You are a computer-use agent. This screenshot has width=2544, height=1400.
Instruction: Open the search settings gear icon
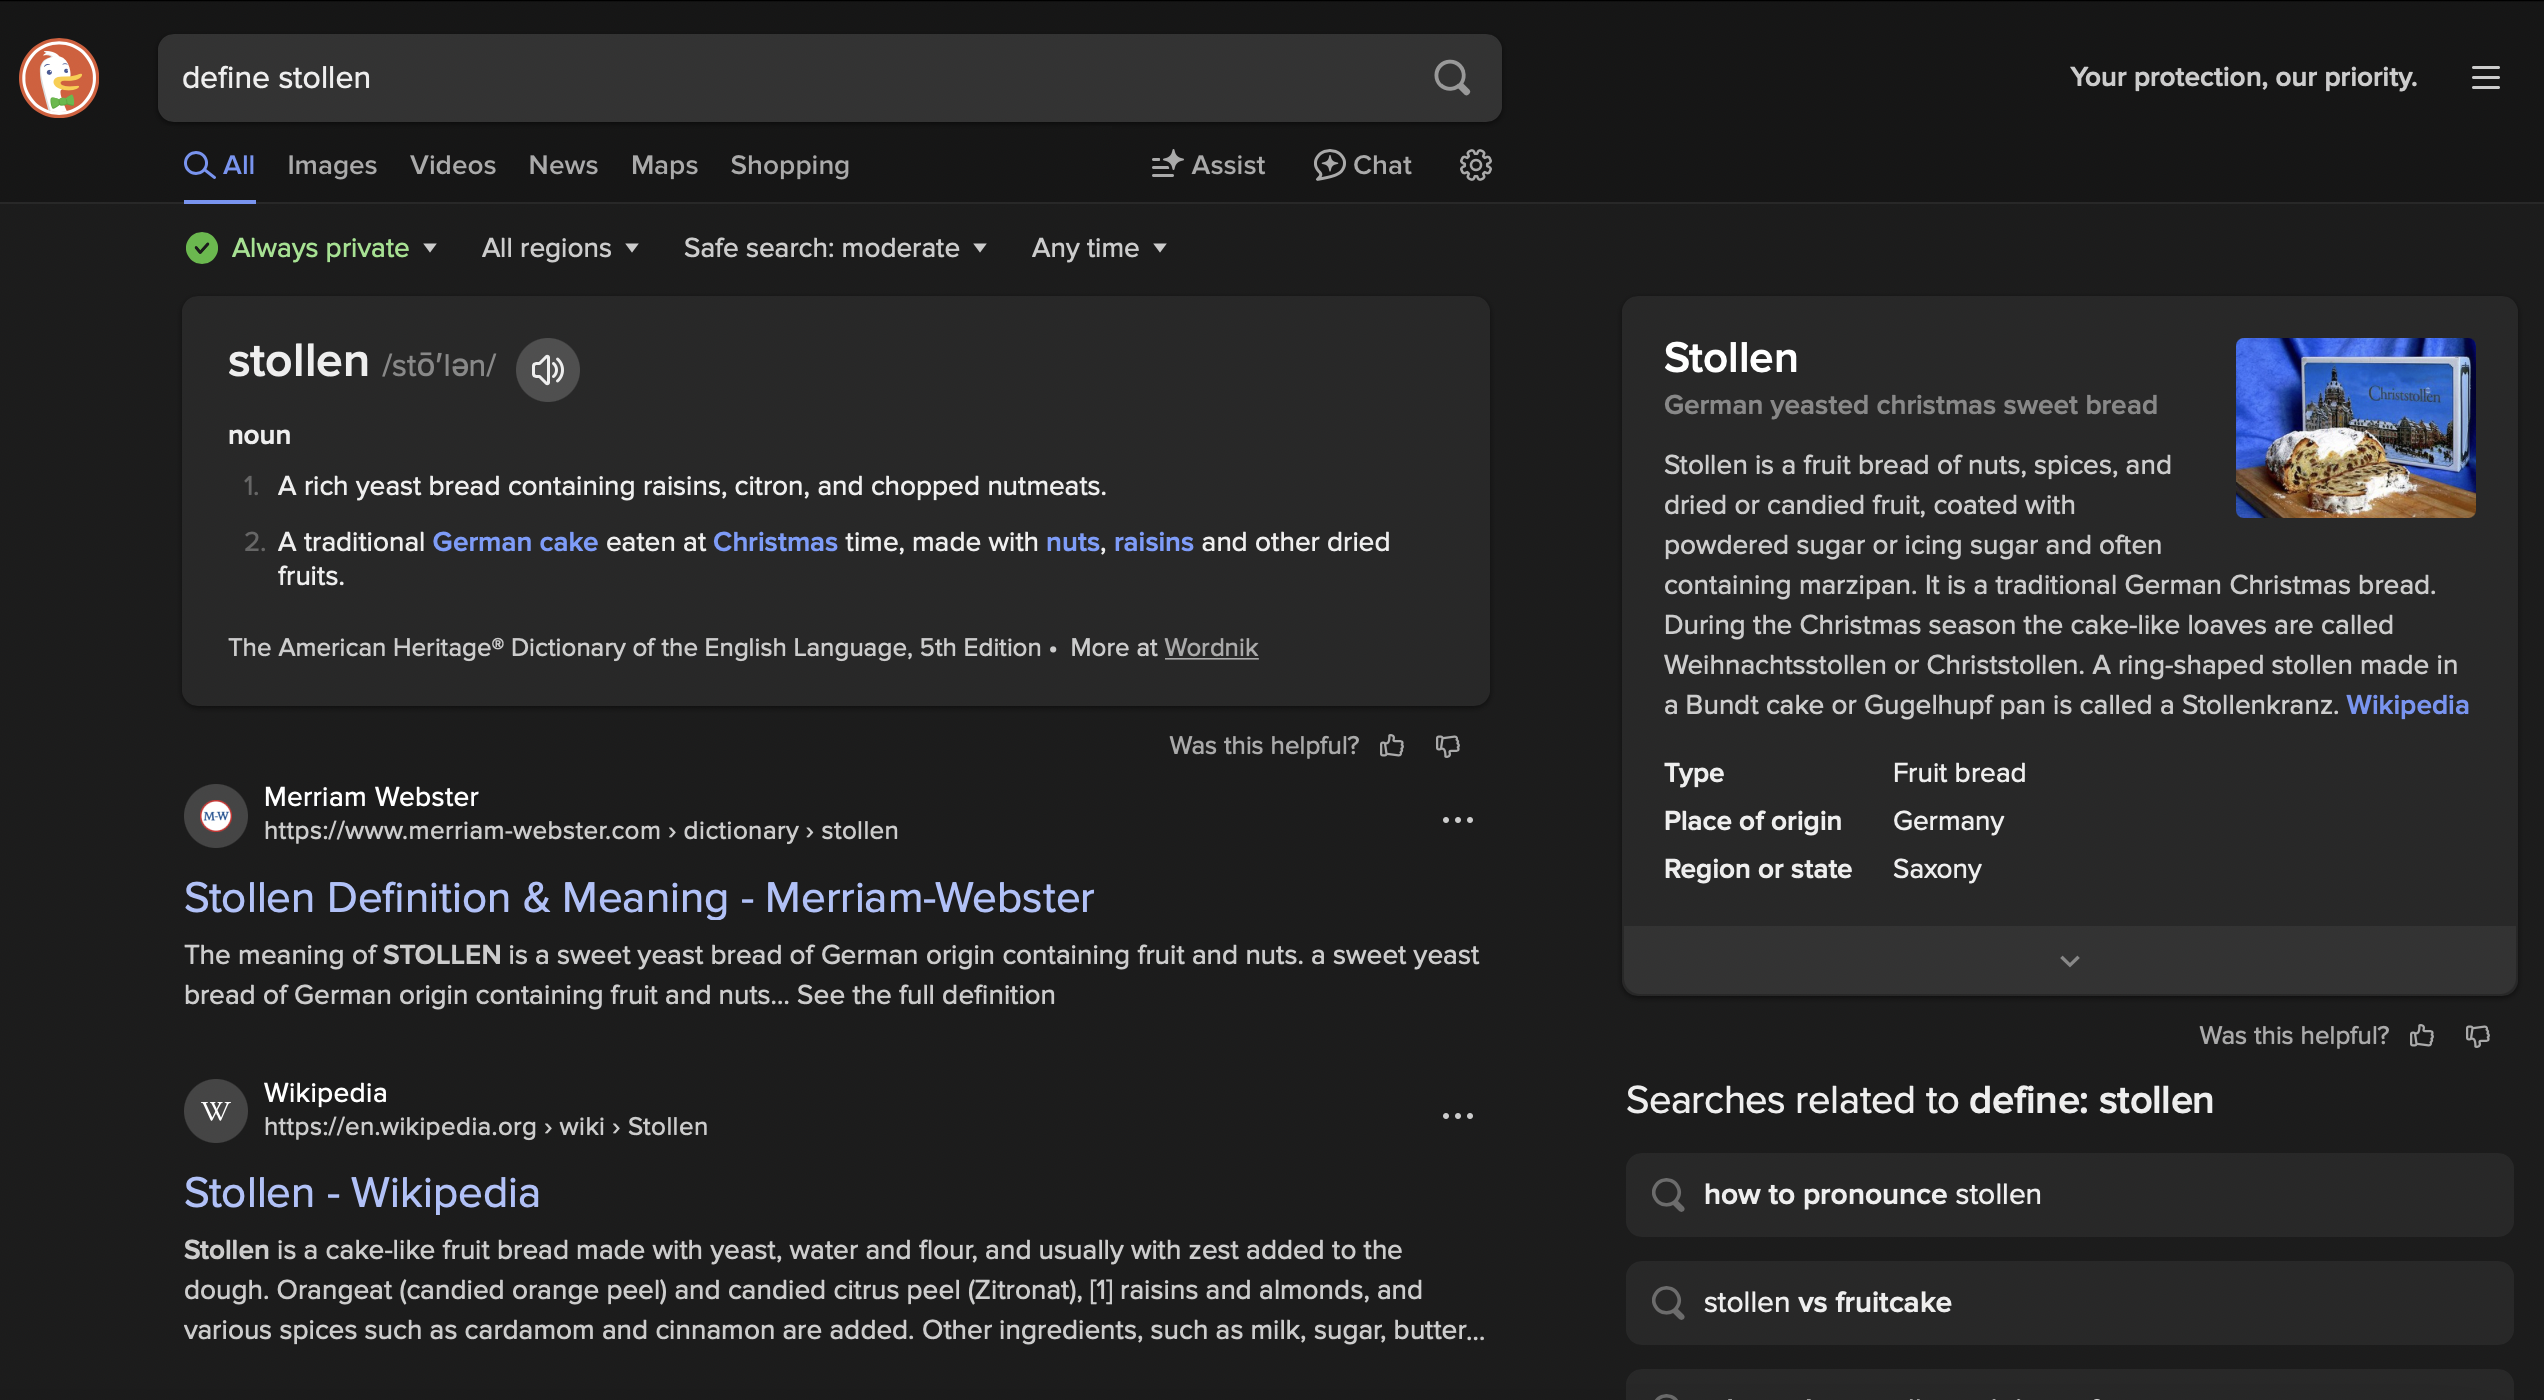[x=1475, y=165]
